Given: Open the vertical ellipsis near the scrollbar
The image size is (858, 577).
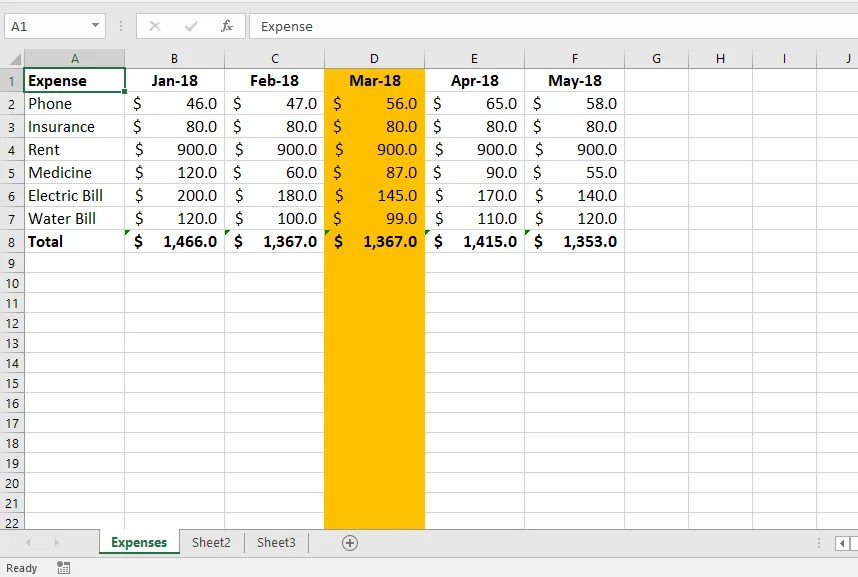Looking at the screenshot, I should 818,542.
